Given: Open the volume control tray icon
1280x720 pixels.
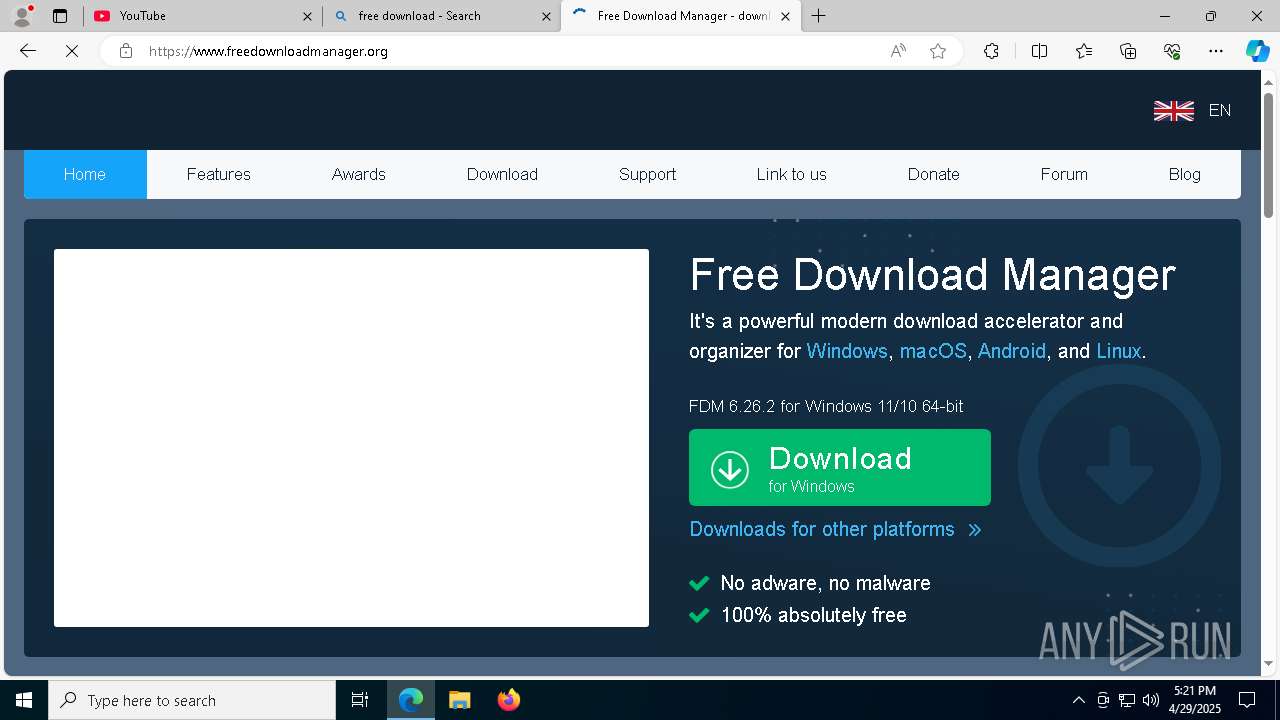Looking at the screenshot, I should (1151, 700).
